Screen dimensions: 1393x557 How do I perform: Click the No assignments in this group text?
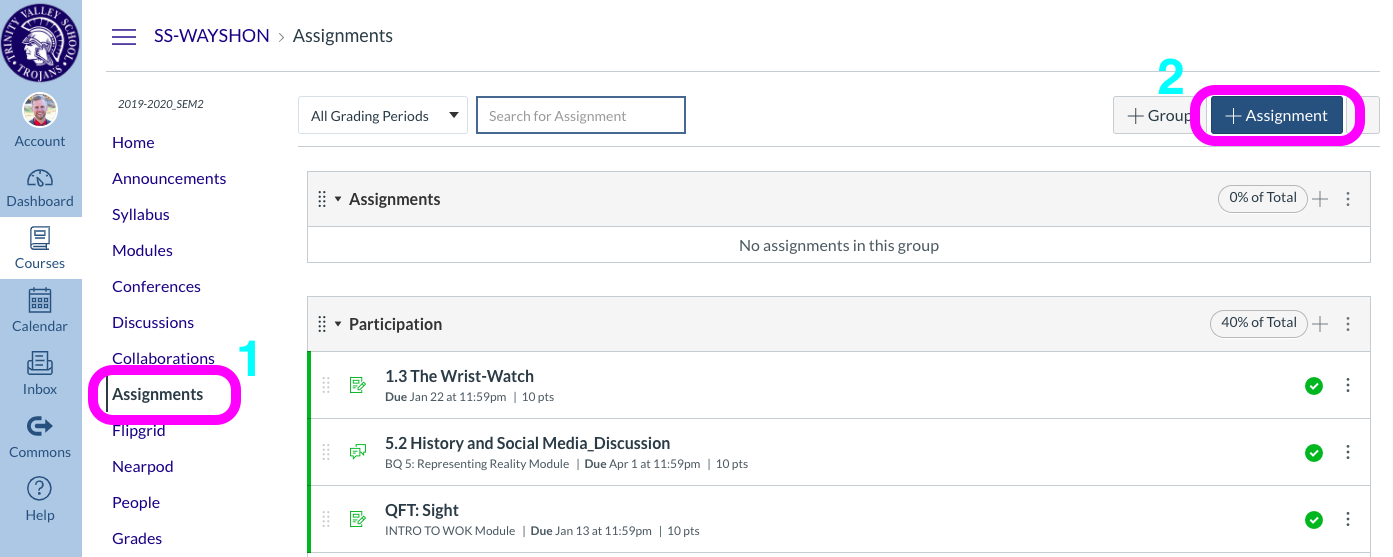point(839,245)
